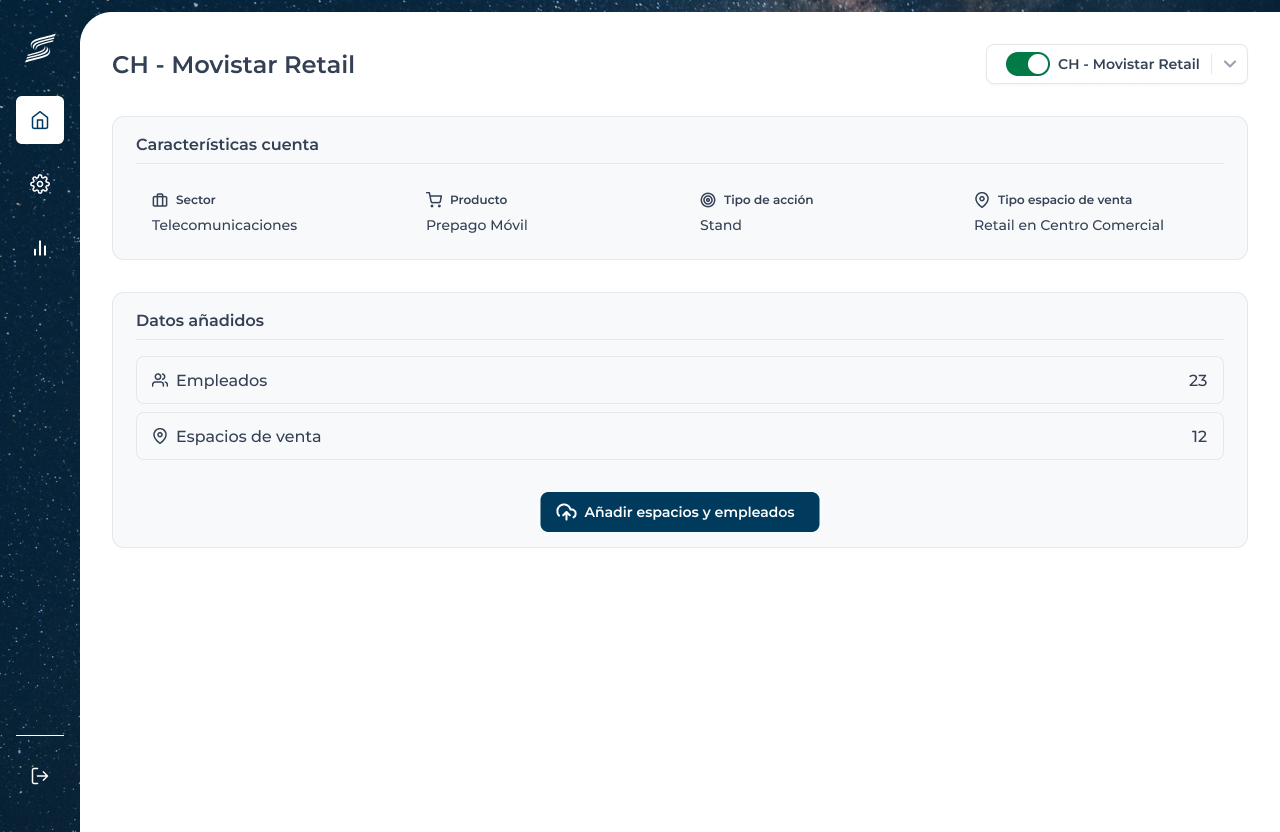
Task: Click the target icon beside Tipo de acción
Action: [708, 200]
